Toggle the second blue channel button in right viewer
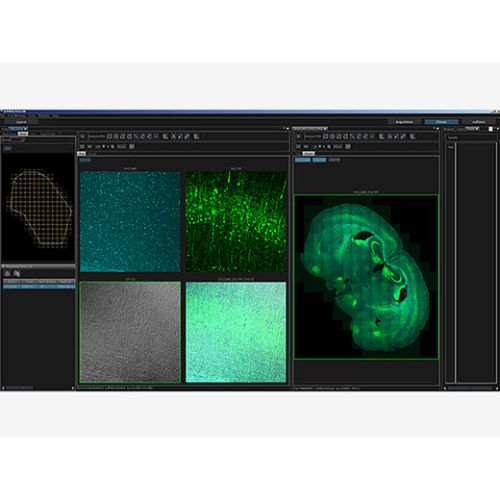 [x=319, y=160]
